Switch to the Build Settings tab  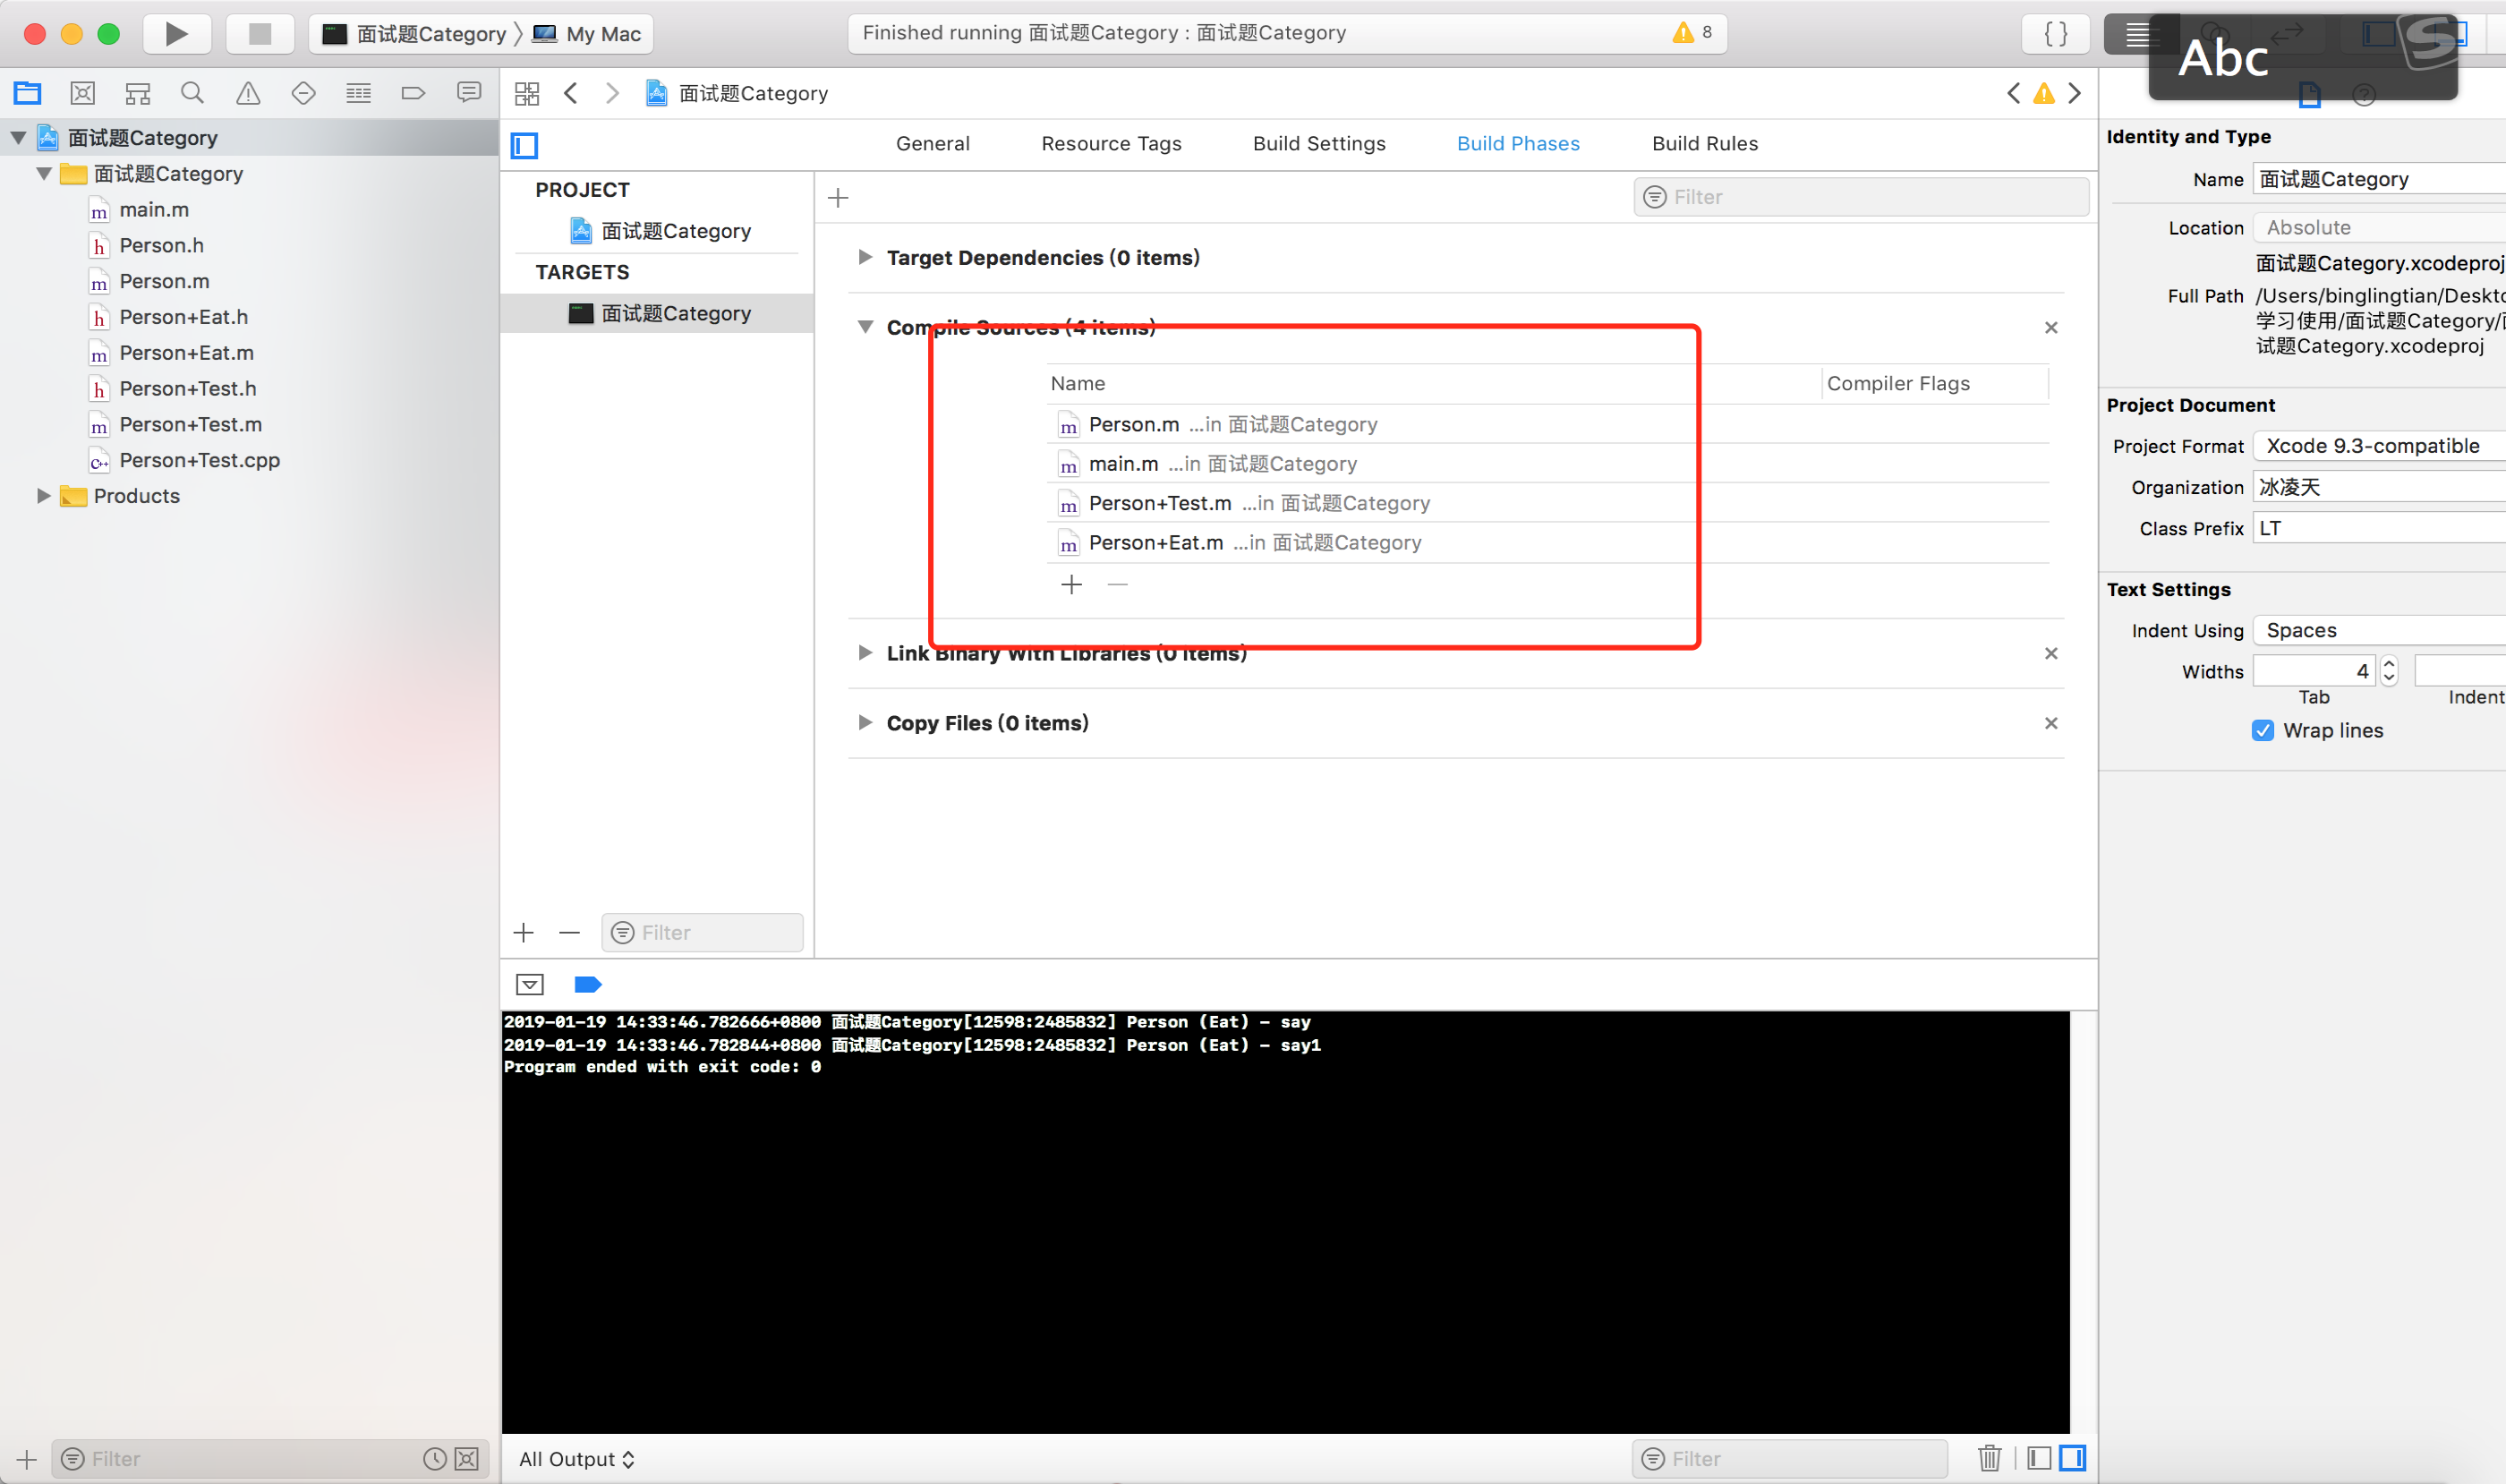click(x=1319, y=144)
